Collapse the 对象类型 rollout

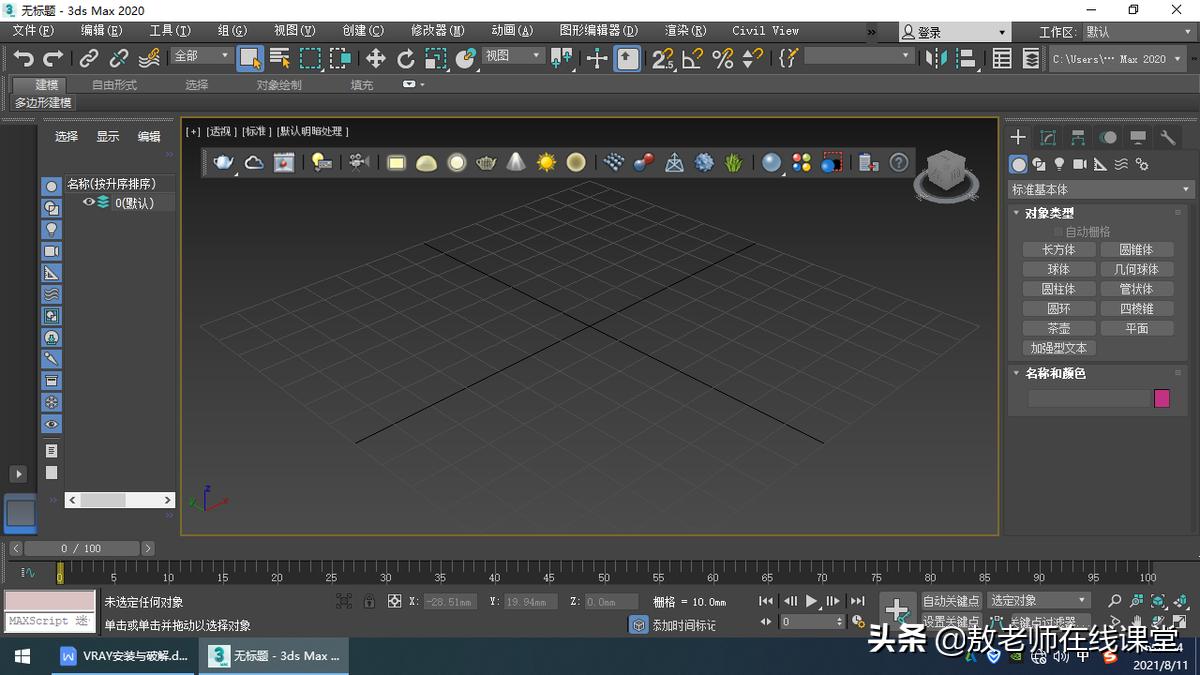(x=1014, y=212)
